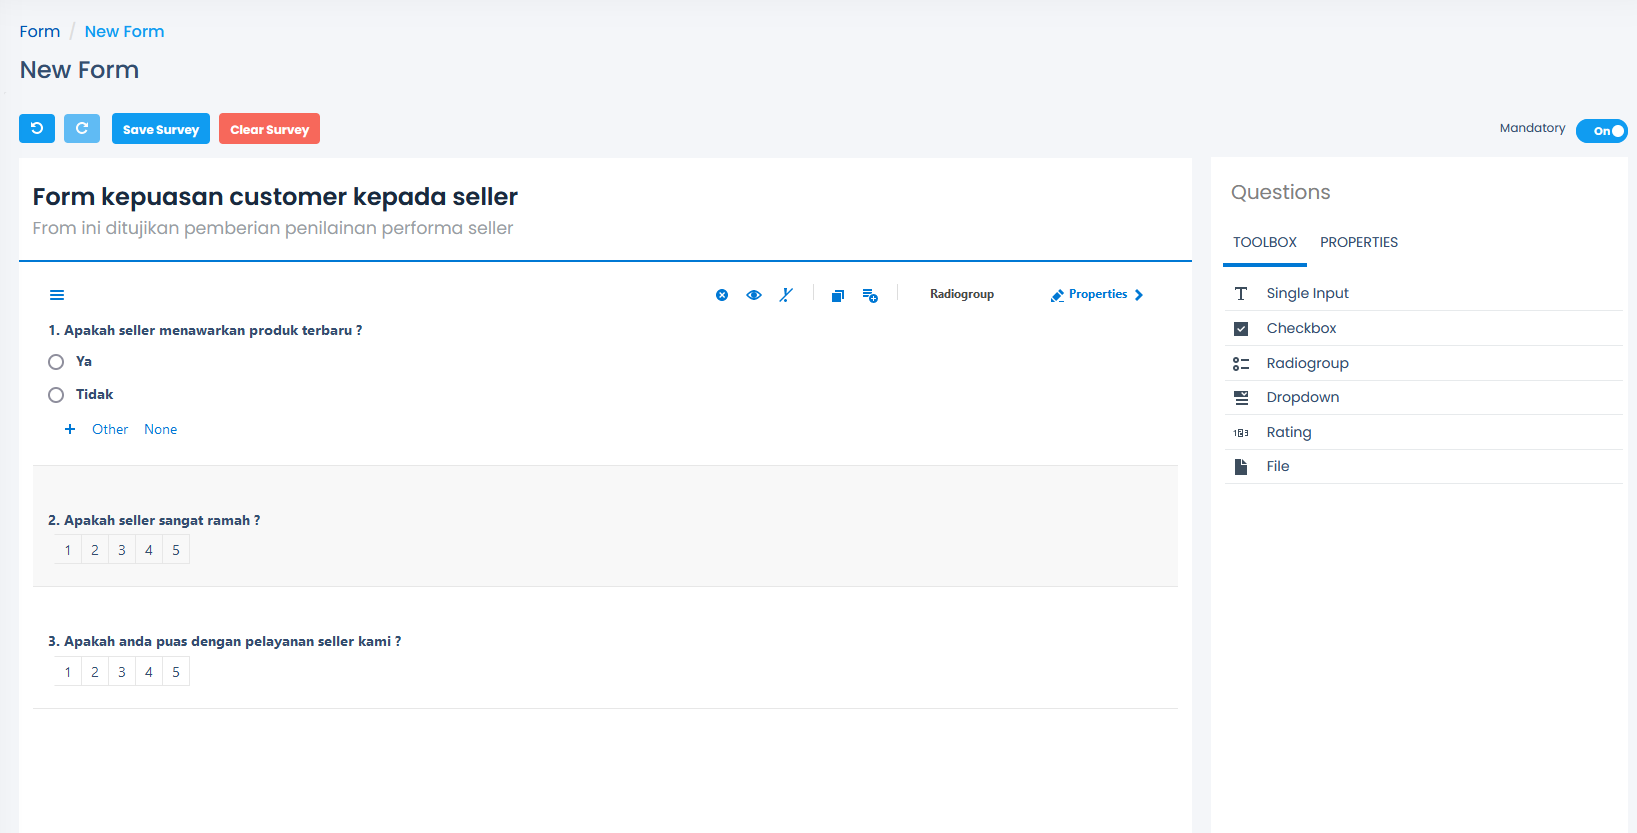
Task: Click question 2 title text
Action: pyautogui.click(x=154, y=520)
